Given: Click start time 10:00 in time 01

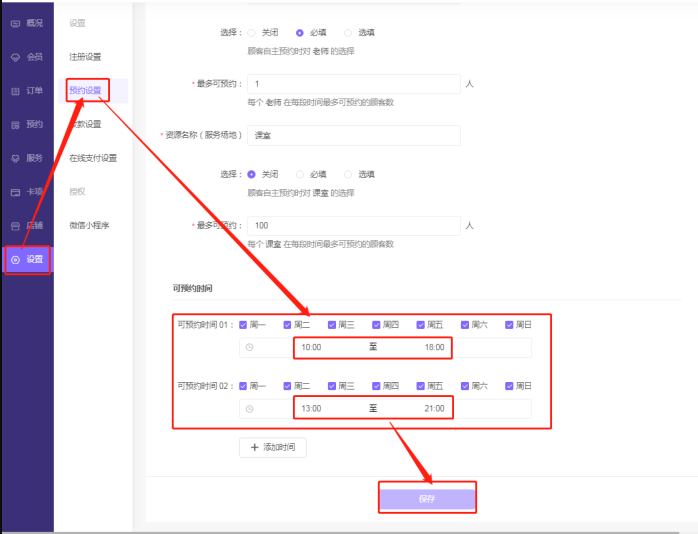Looking at the screenshot, I should coord(311,347).
